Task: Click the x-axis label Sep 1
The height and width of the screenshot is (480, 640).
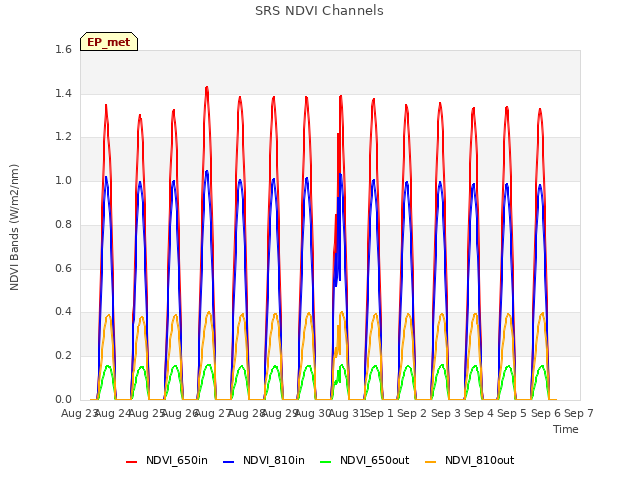Action: 379,413
